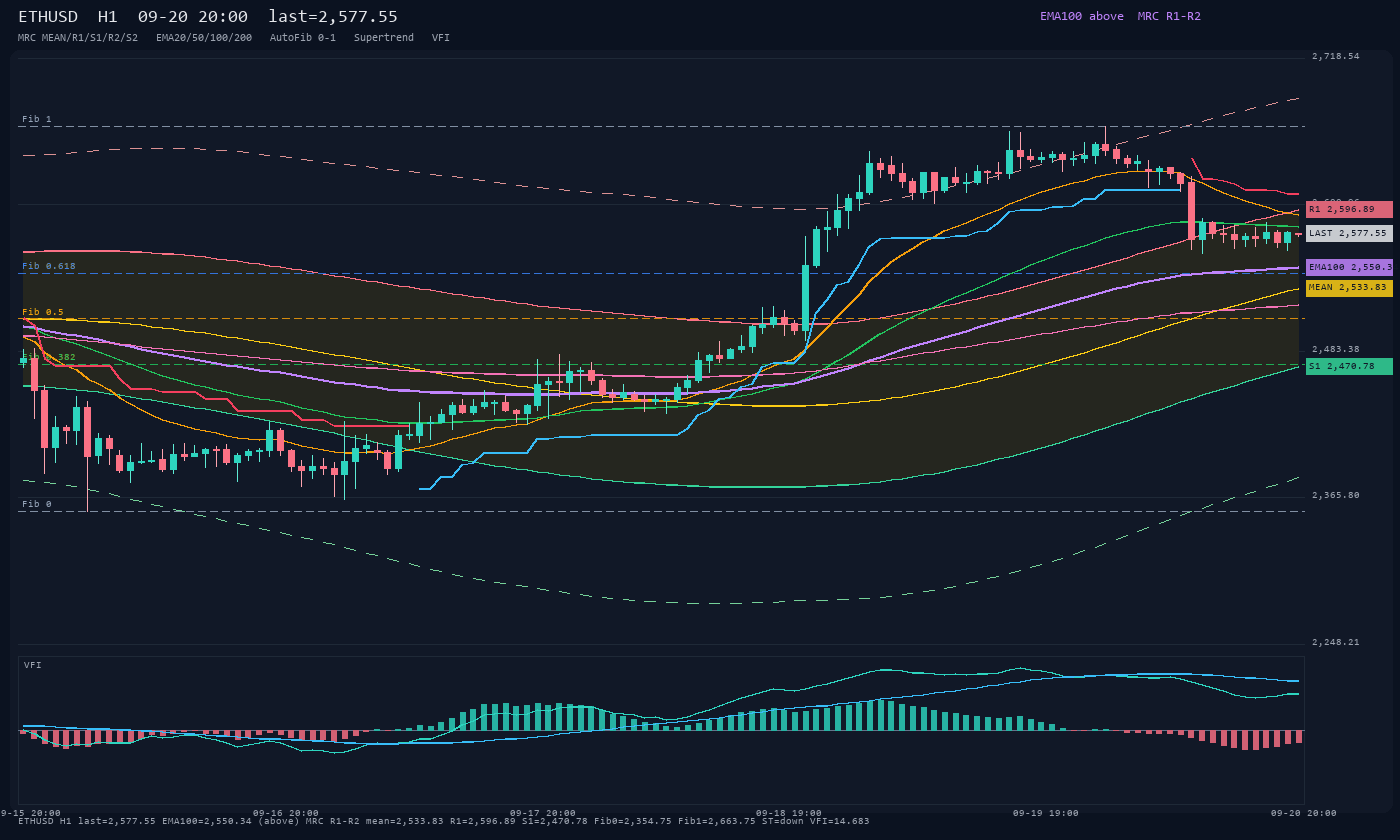Click the S1 2,470.78 price tag
The width and height of the screenshot is (1400, 840).
[1348, 366]
